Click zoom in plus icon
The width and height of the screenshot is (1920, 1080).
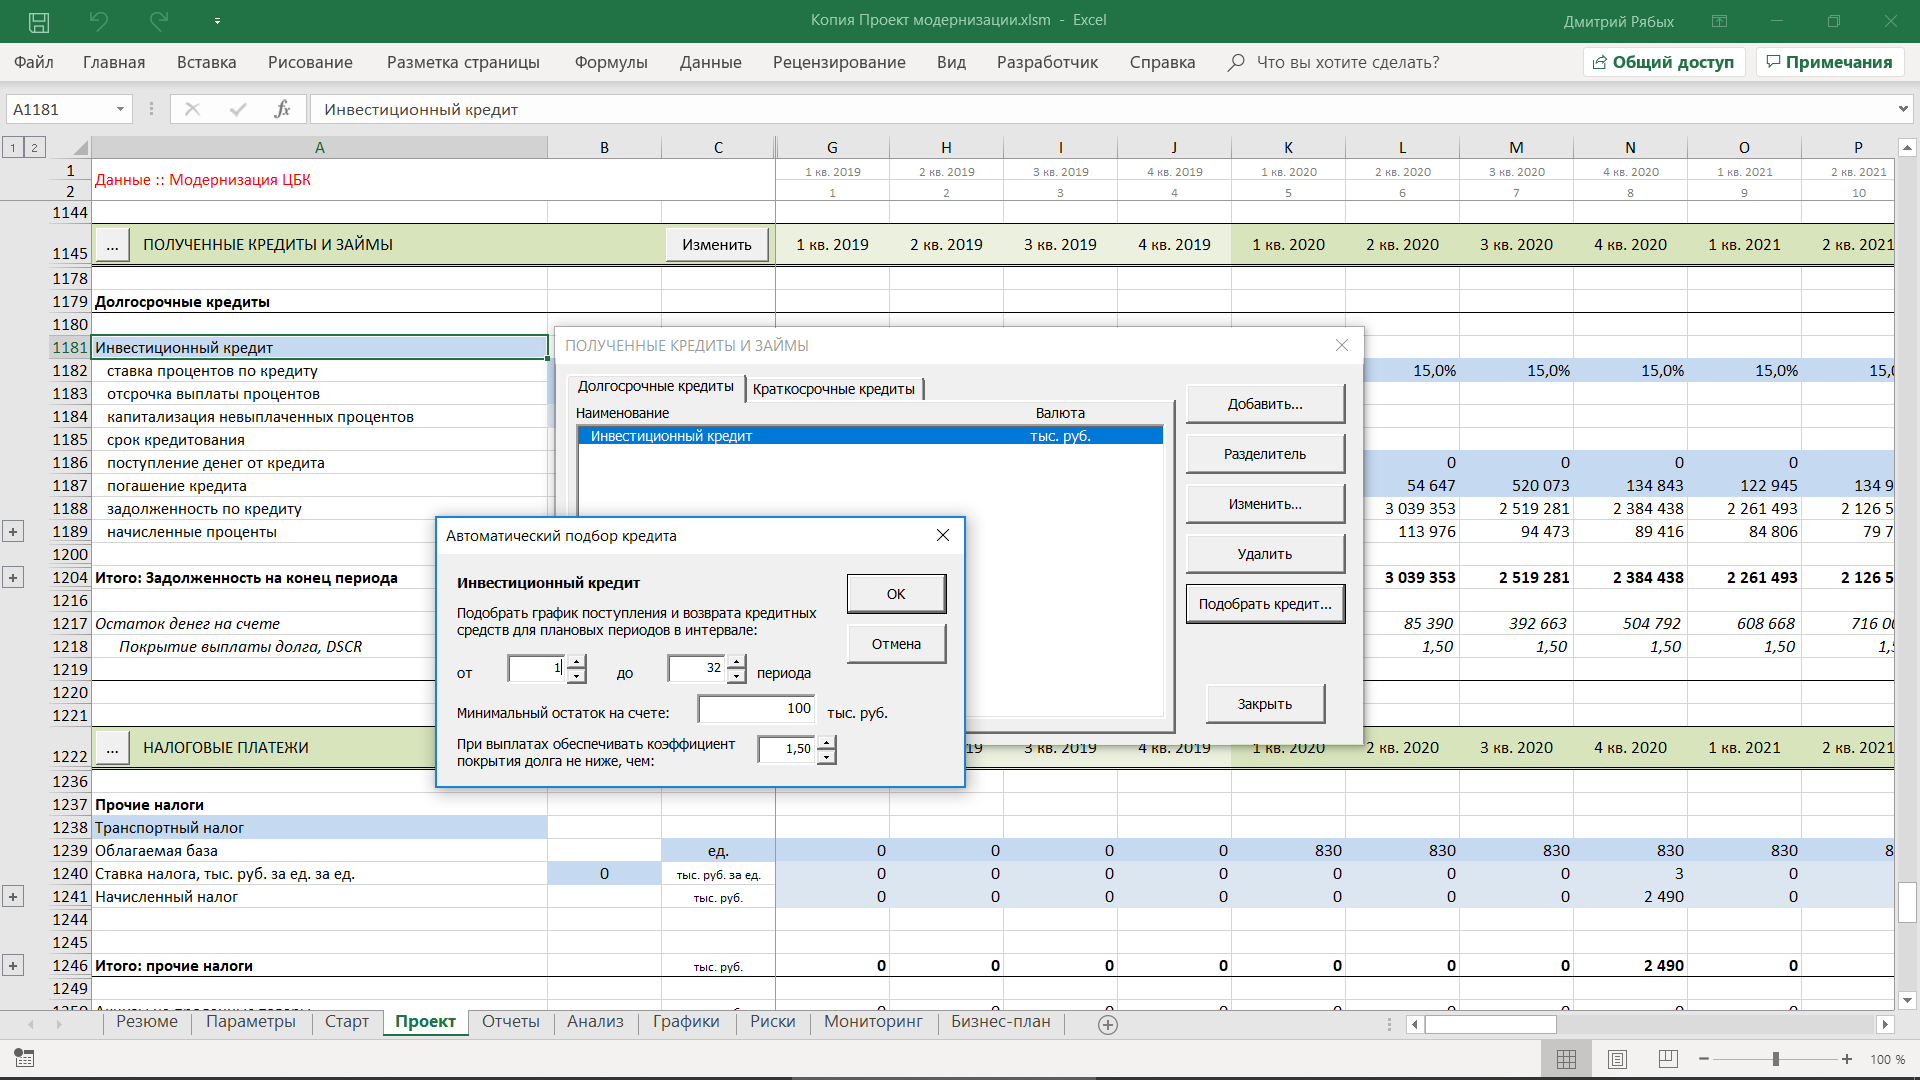(x=1847, y=1059)
